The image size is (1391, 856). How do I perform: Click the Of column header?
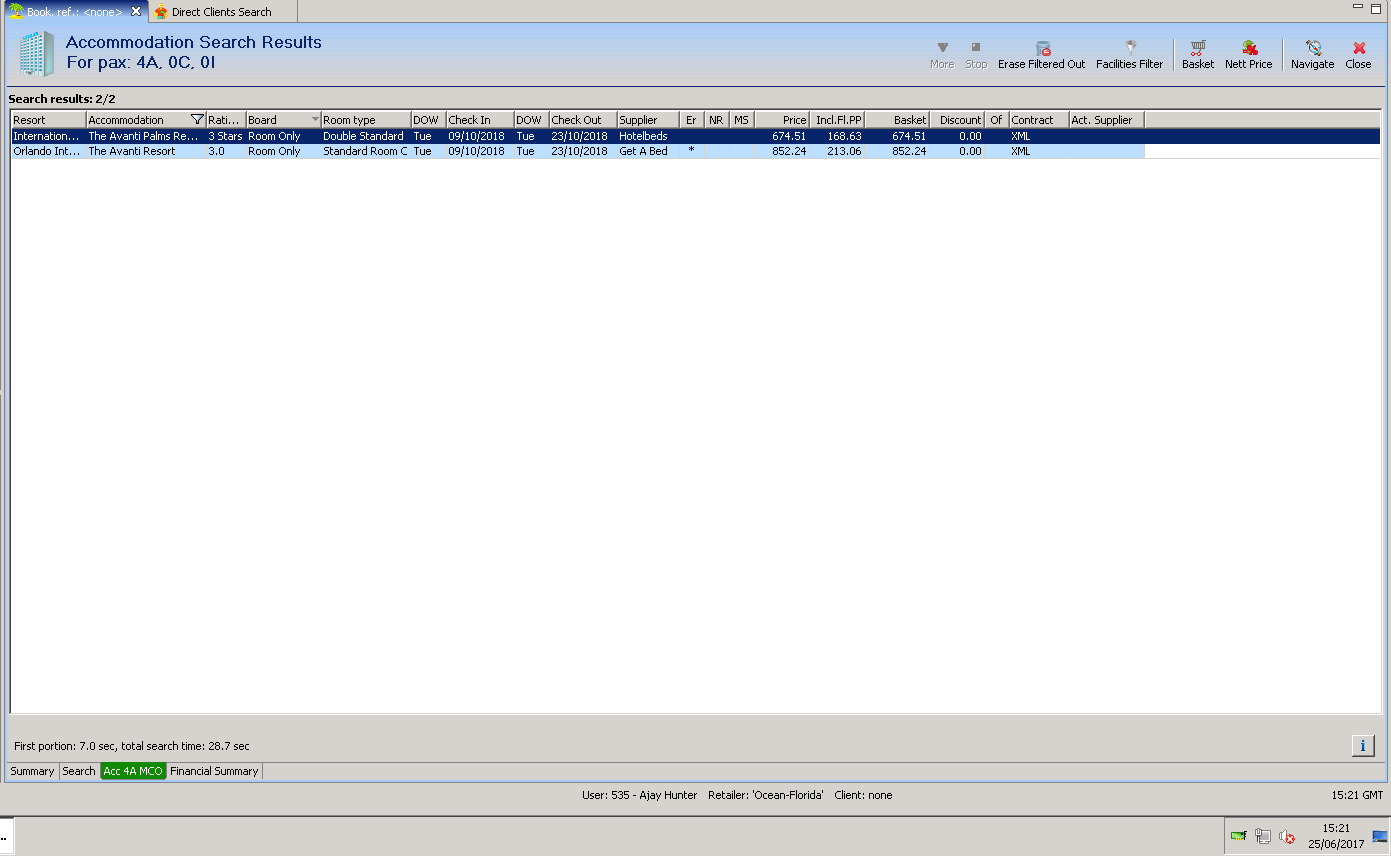tap(997, 120)
